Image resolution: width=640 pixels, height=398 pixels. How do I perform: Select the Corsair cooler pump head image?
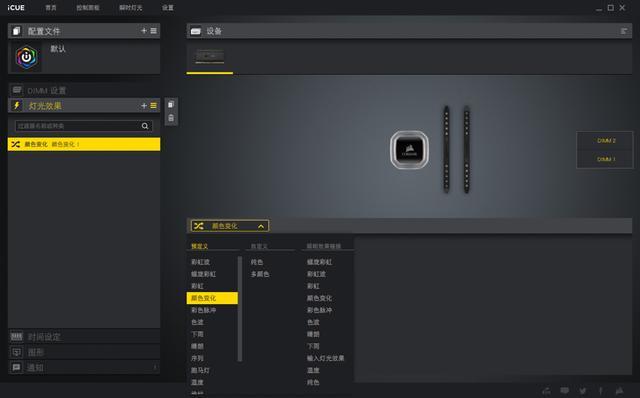click(x=409, y=150)
